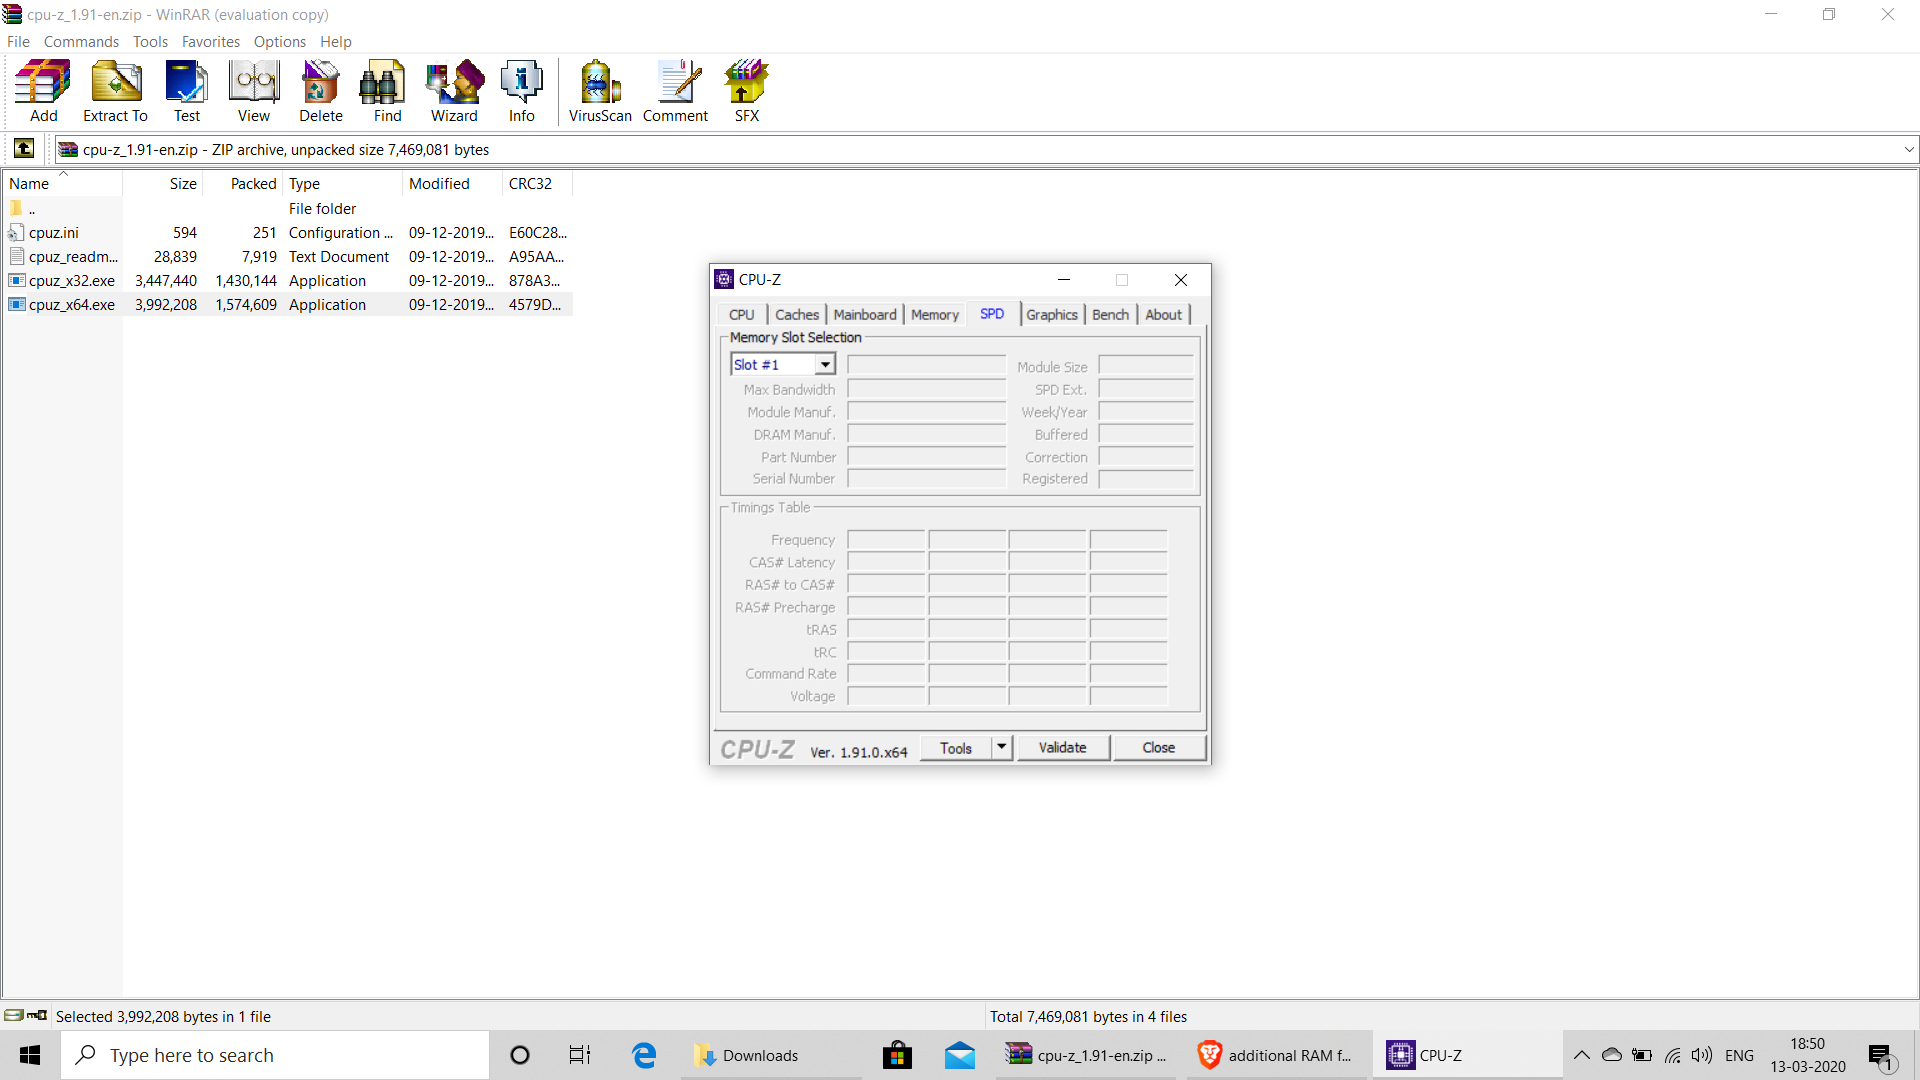
Task: Click the Extract To toolbar icon
Action: [115, 91]
